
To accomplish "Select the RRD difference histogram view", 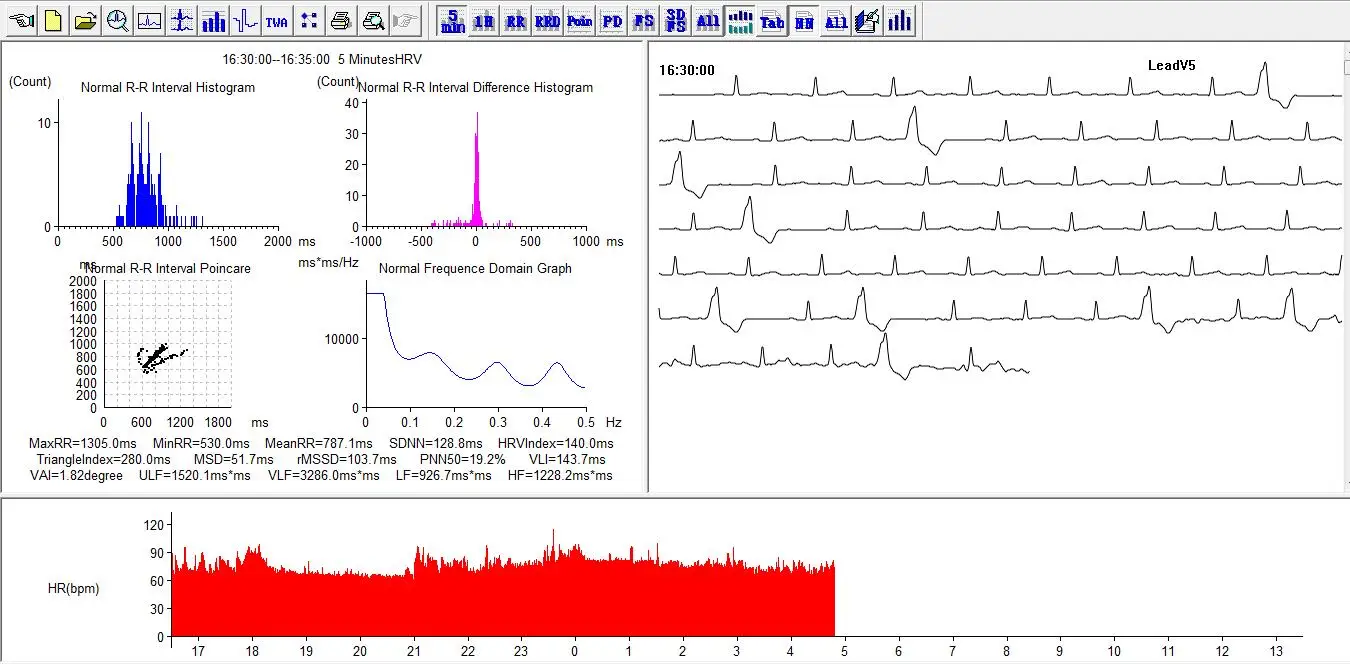I will tap(548, 20).
